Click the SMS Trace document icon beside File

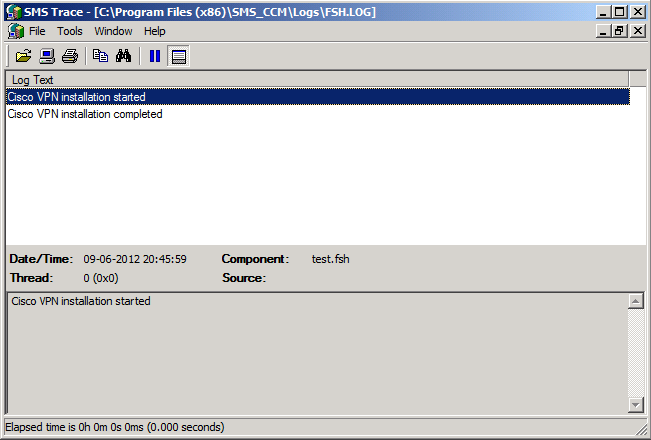(x=16, y=31)
